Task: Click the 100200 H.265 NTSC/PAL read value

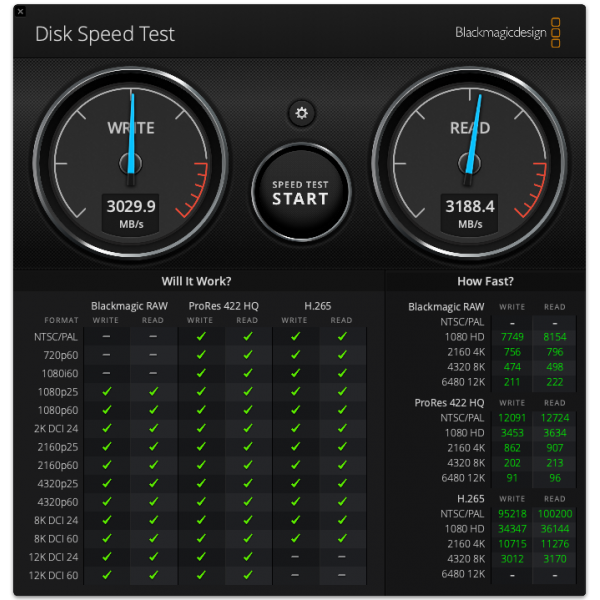Action: point(553,513)
